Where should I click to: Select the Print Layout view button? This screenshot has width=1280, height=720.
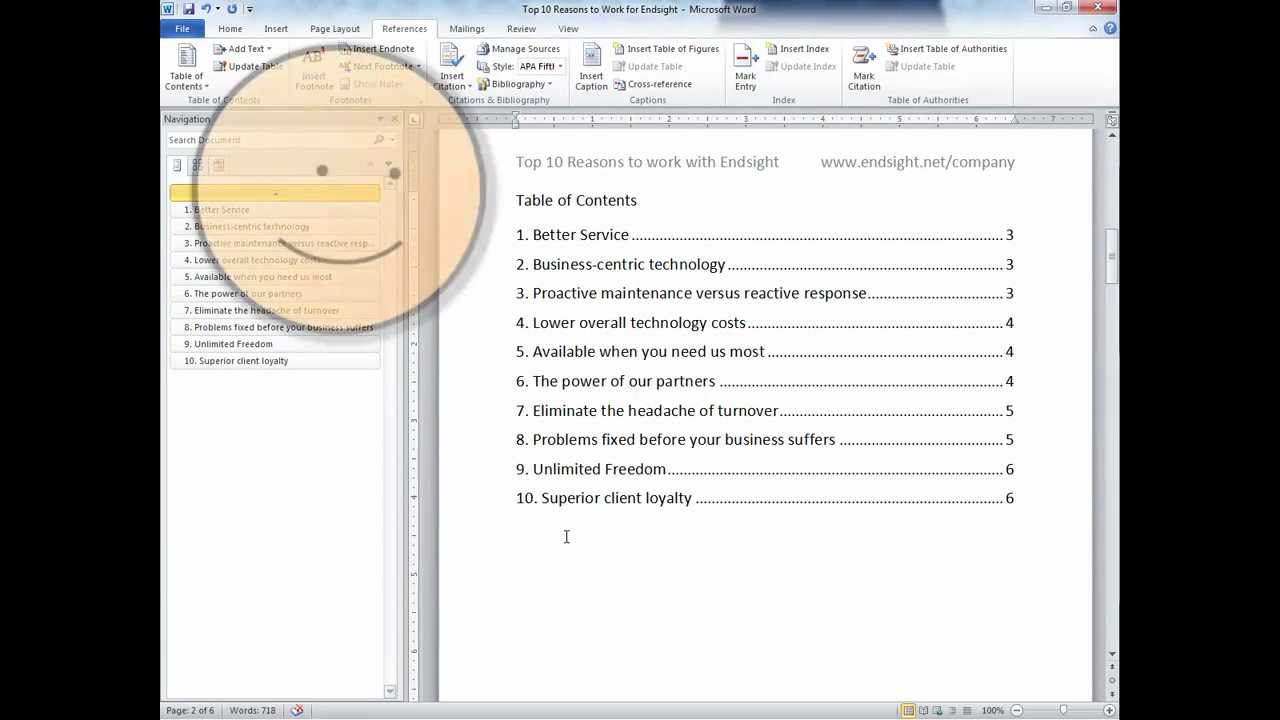(x=908, y=710)
